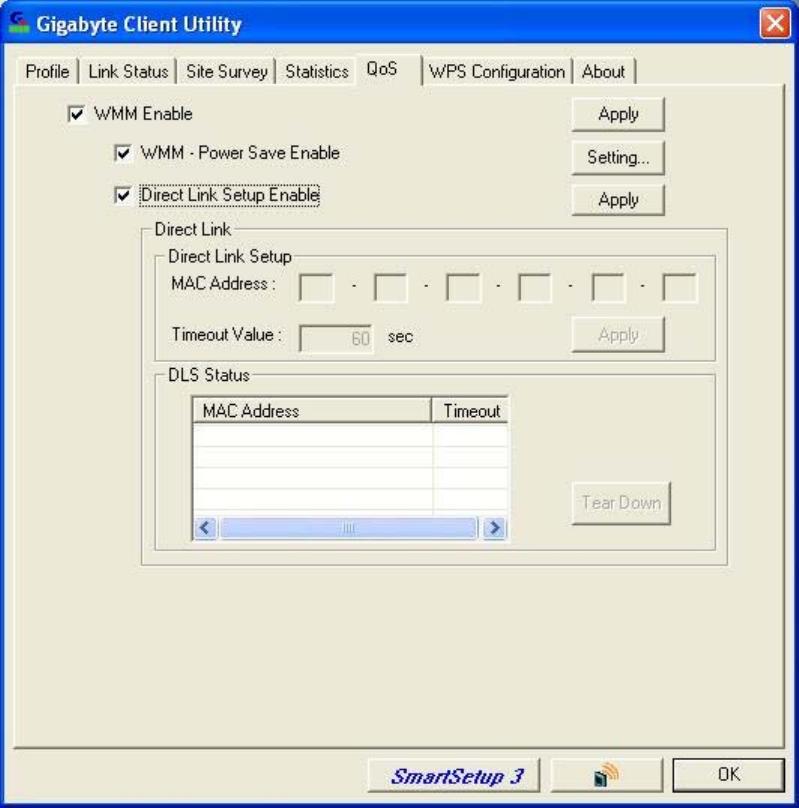
Task: Click the DLS Status scroll left arrow
Action: click(x=206, y=528)
